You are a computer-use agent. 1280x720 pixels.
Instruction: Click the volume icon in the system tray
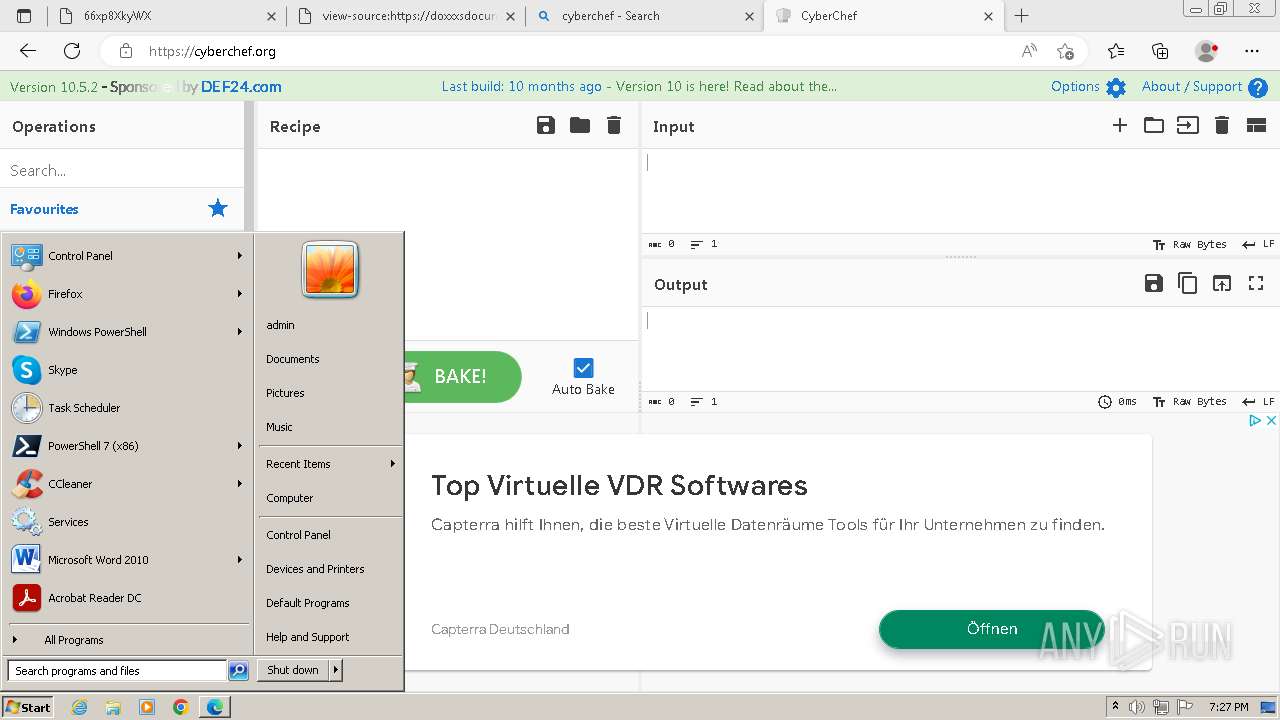[x=1138, y=707]
